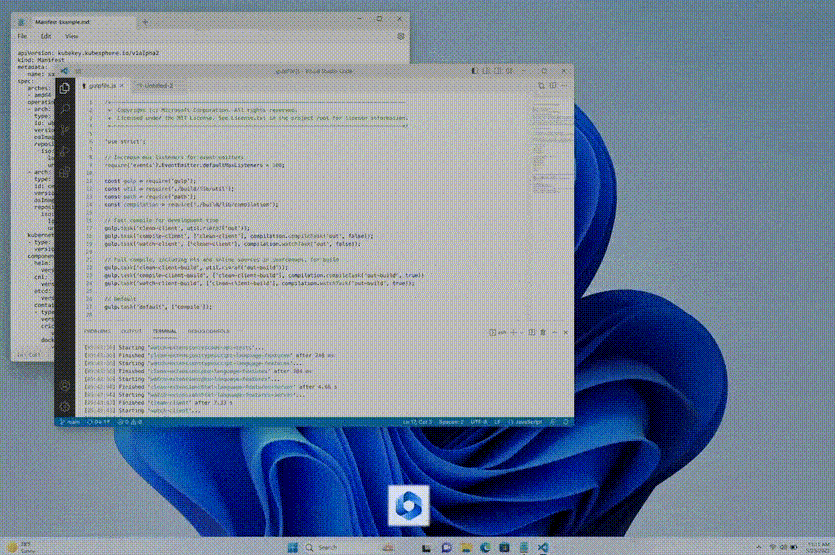Click the 'use strict' code line

coord(125,141)
